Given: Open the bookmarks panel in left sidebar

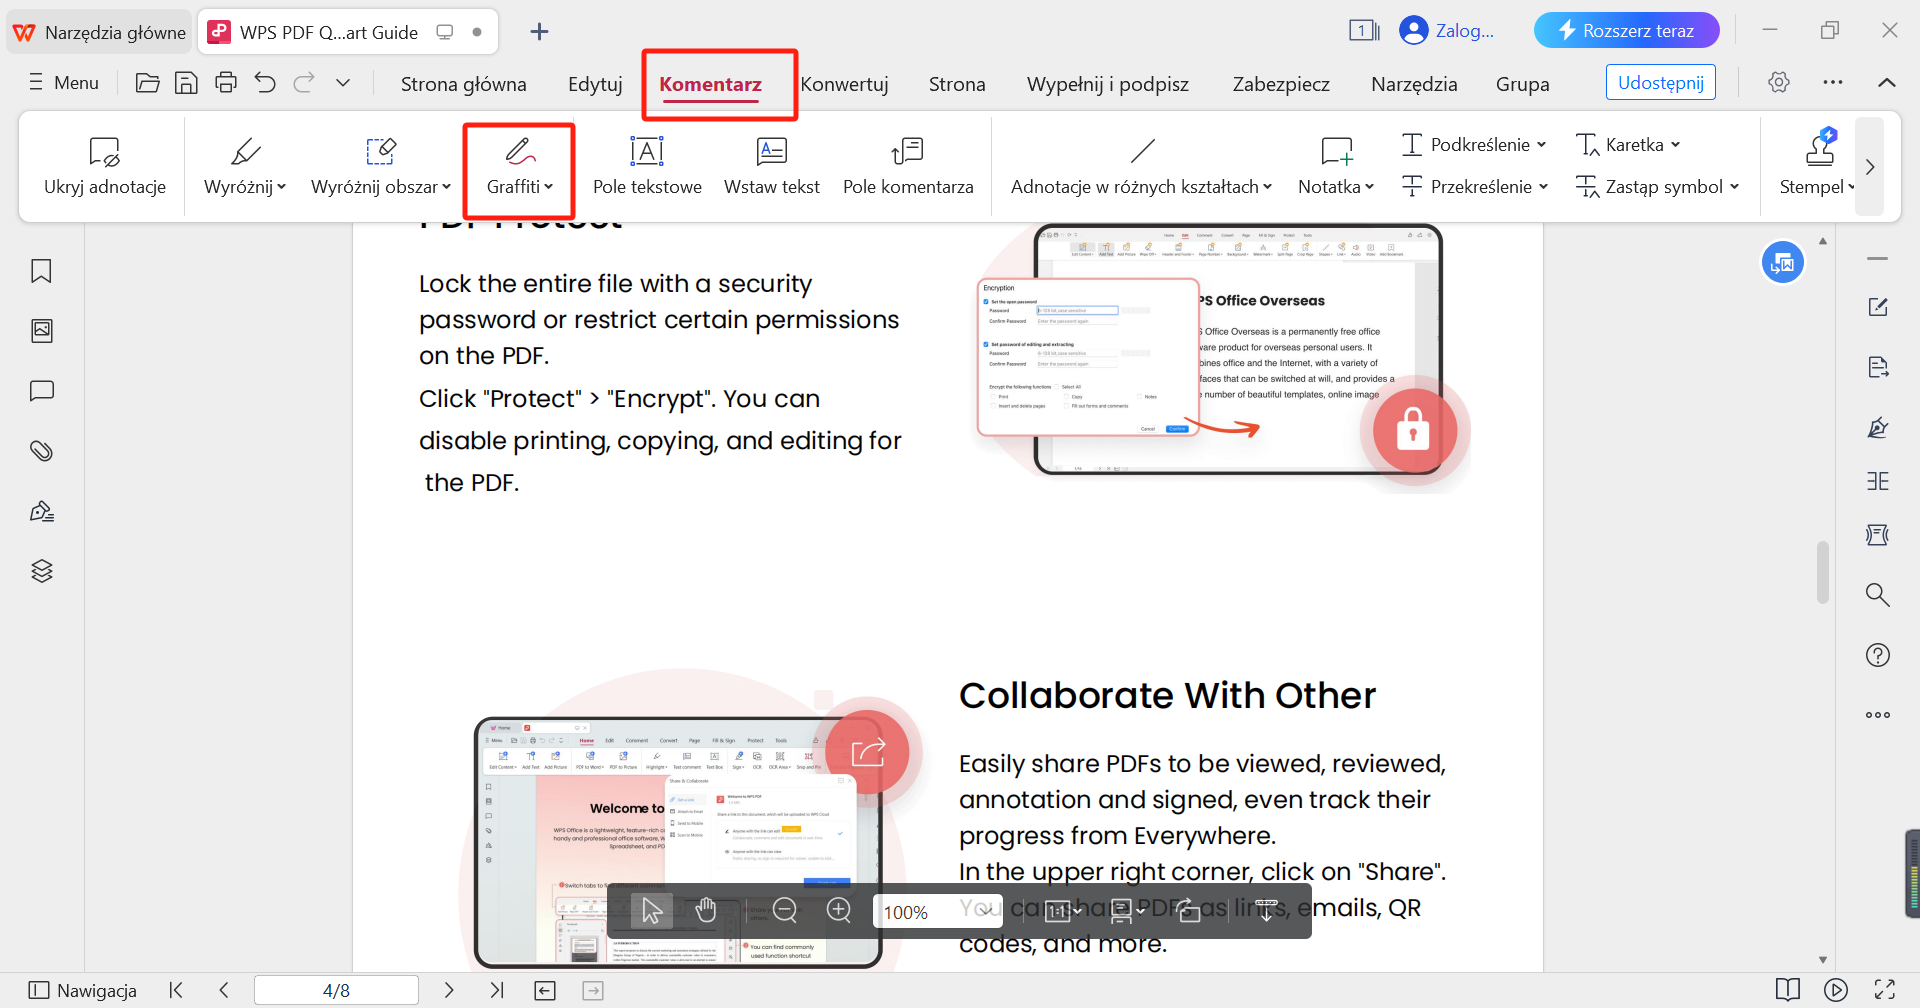Looking at the screenshot, I should pos(41,271).
